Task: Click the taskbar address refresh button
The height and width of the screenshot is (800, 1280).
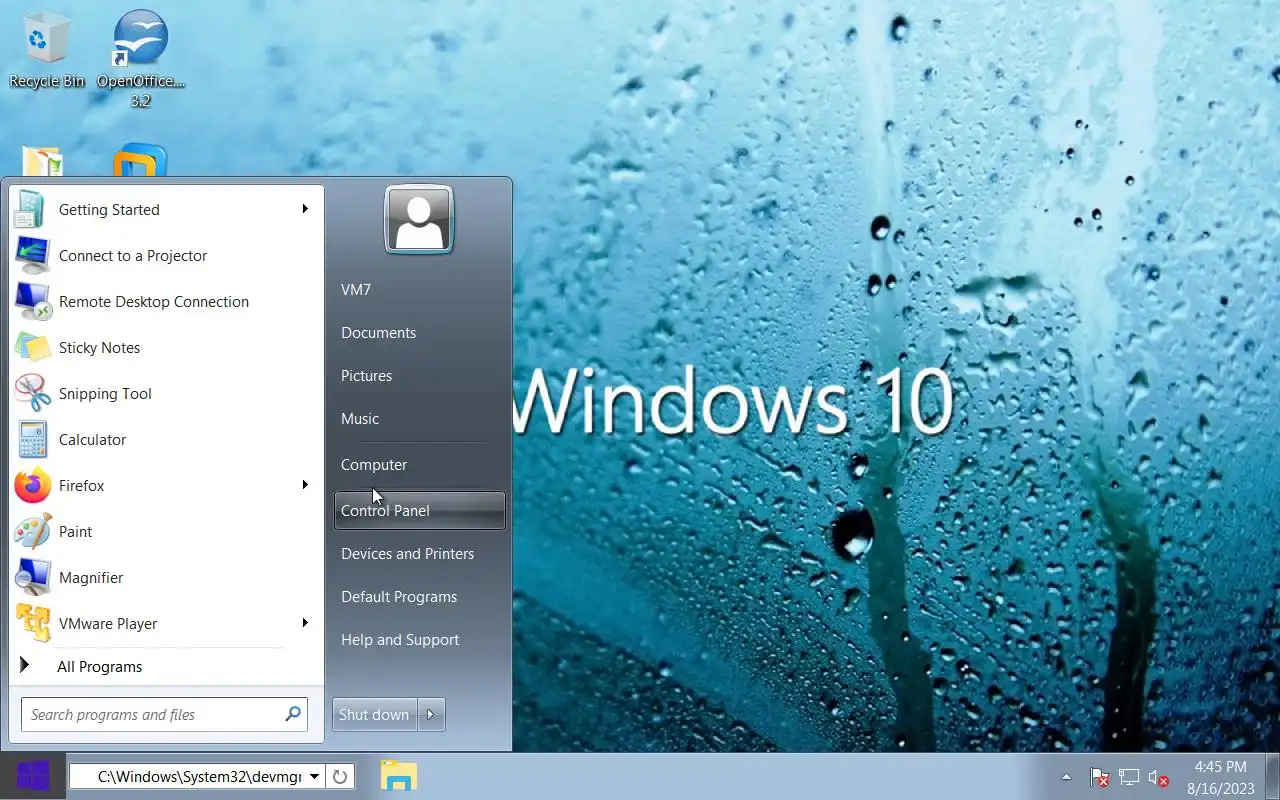Action: click(340, 776)
